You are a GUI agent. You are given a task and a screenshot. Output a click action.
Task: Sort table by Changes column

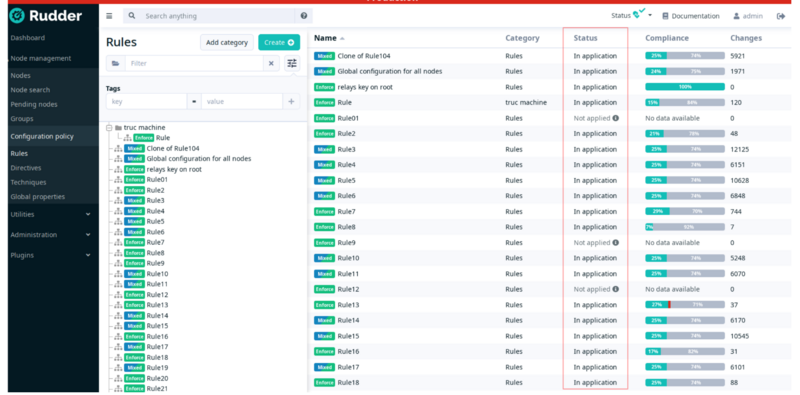(746, 38)
